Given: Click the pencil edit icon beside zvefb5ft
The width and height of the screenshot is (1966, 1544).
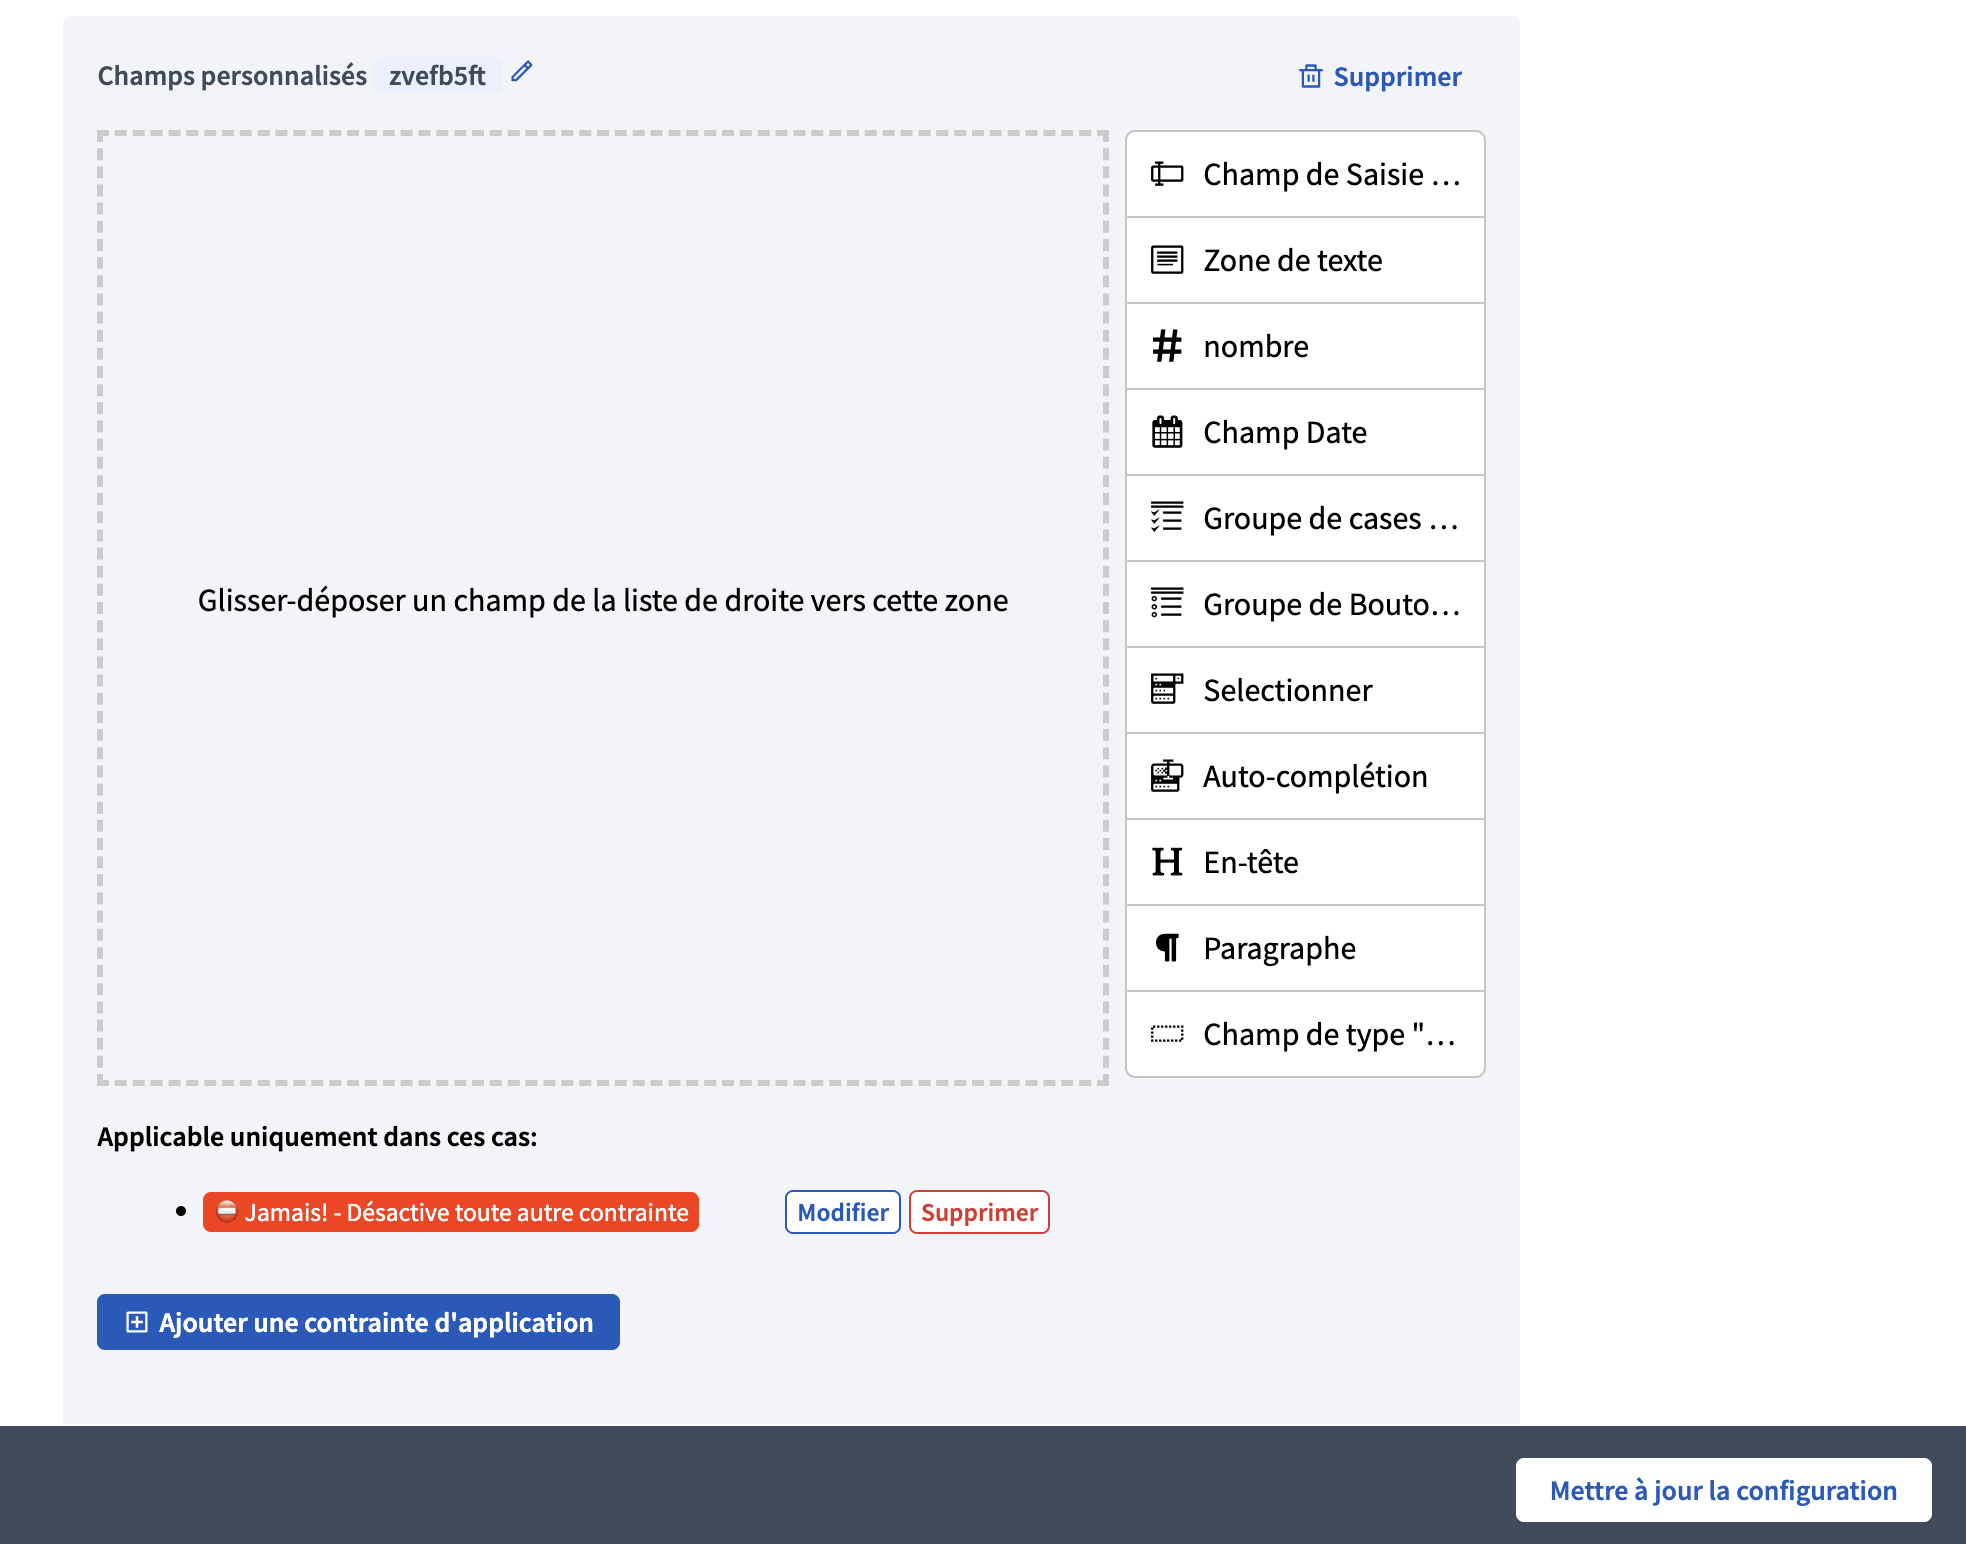Looking at the screenshot, I should 521,72.
